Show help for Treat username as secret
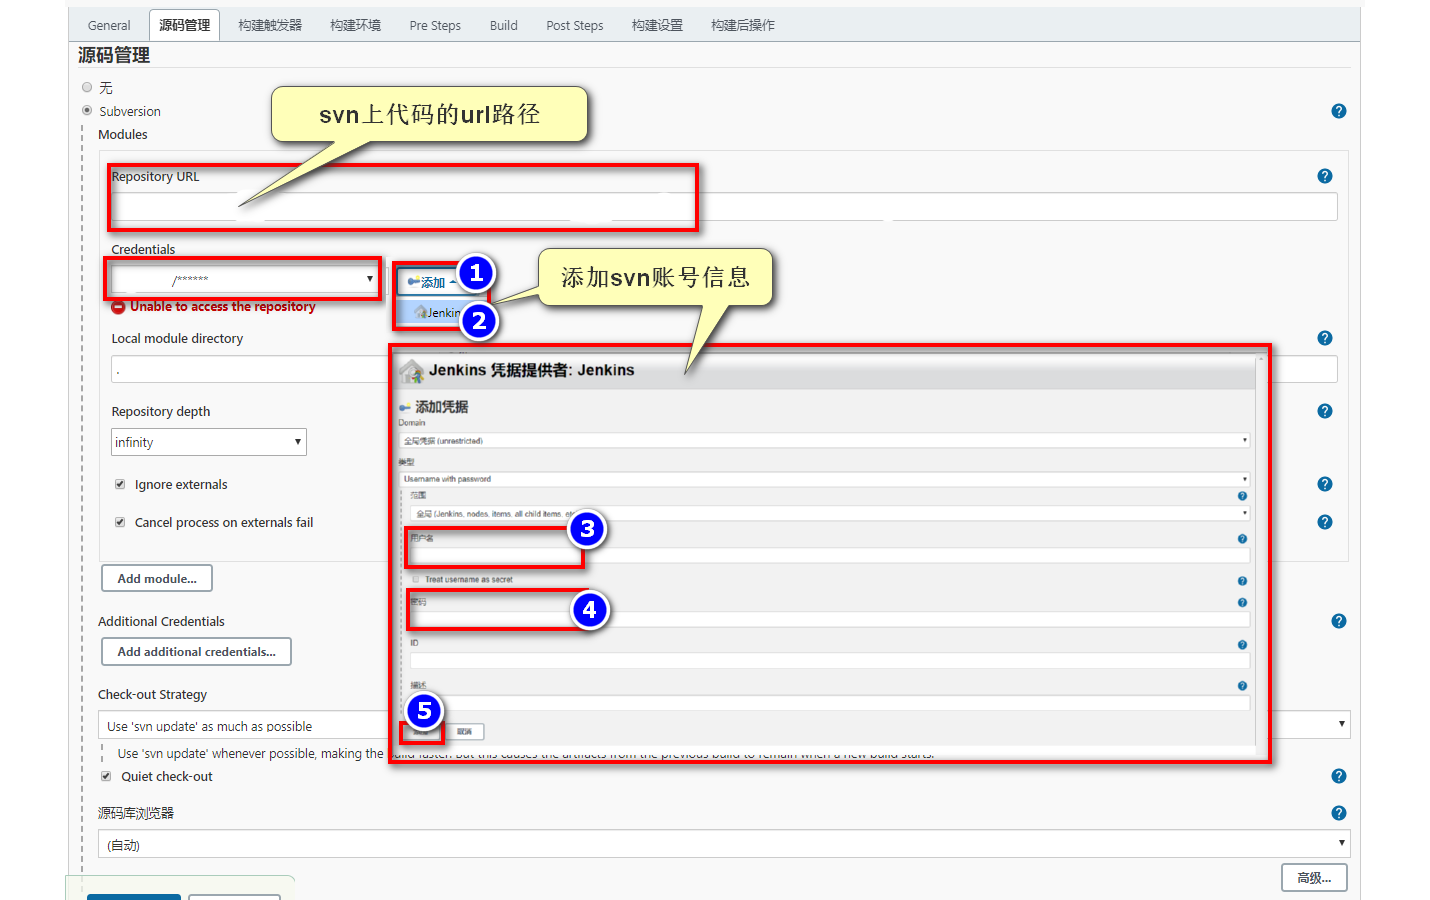This screenshot has height=900, width=1430. pyautogui.click(x=1242, y=581)
